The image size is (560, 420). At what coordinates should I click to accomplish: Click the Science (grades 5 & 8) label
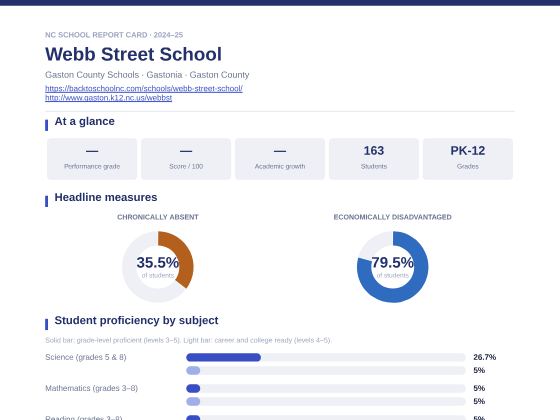pyautogui.click(x=86, y=357)
